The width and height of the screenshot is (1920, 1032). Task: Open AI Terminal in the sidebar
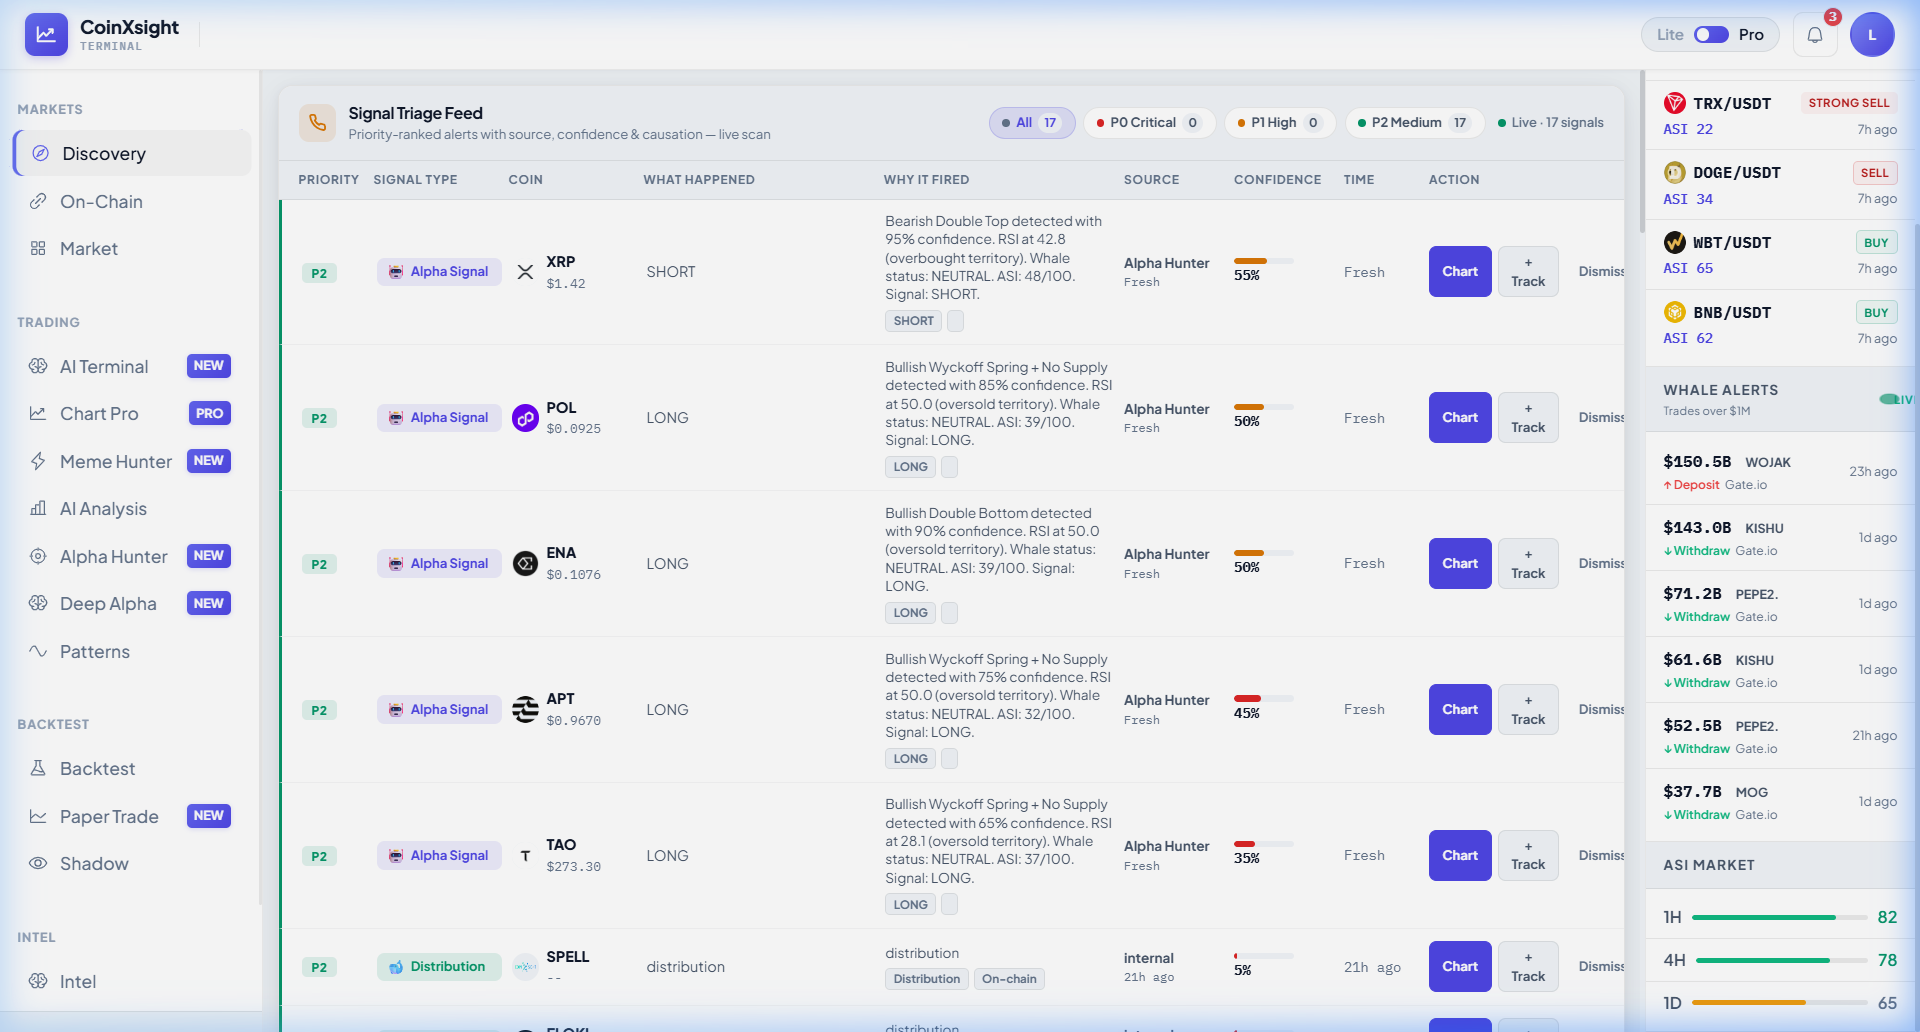pyautogui.click(x=132, y=366)
